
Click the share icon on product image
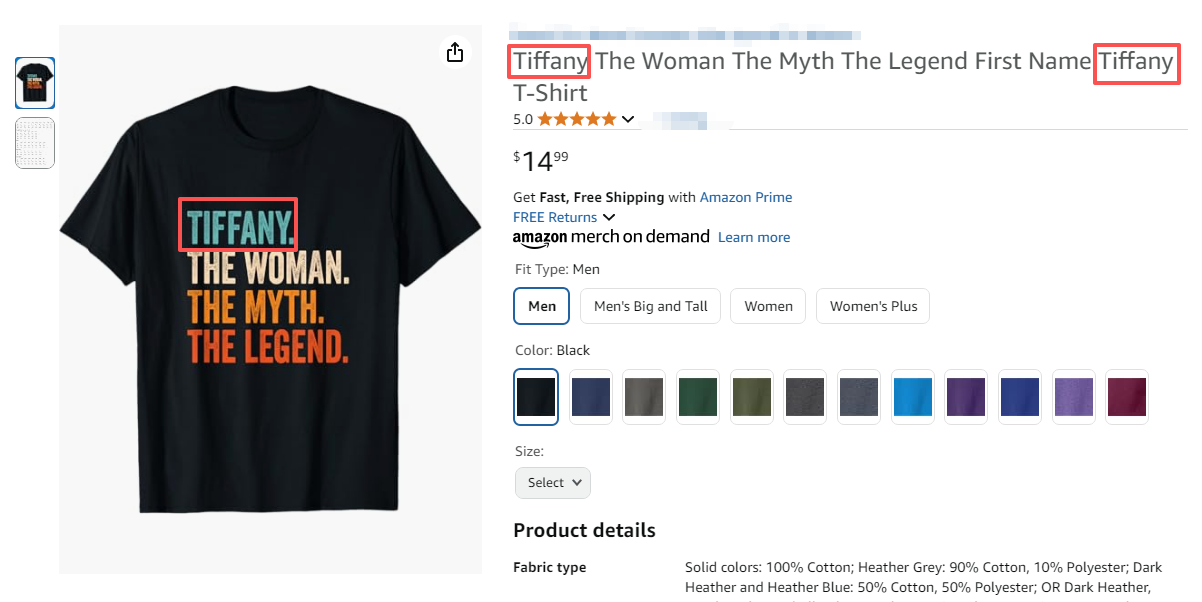pos(455,52)
